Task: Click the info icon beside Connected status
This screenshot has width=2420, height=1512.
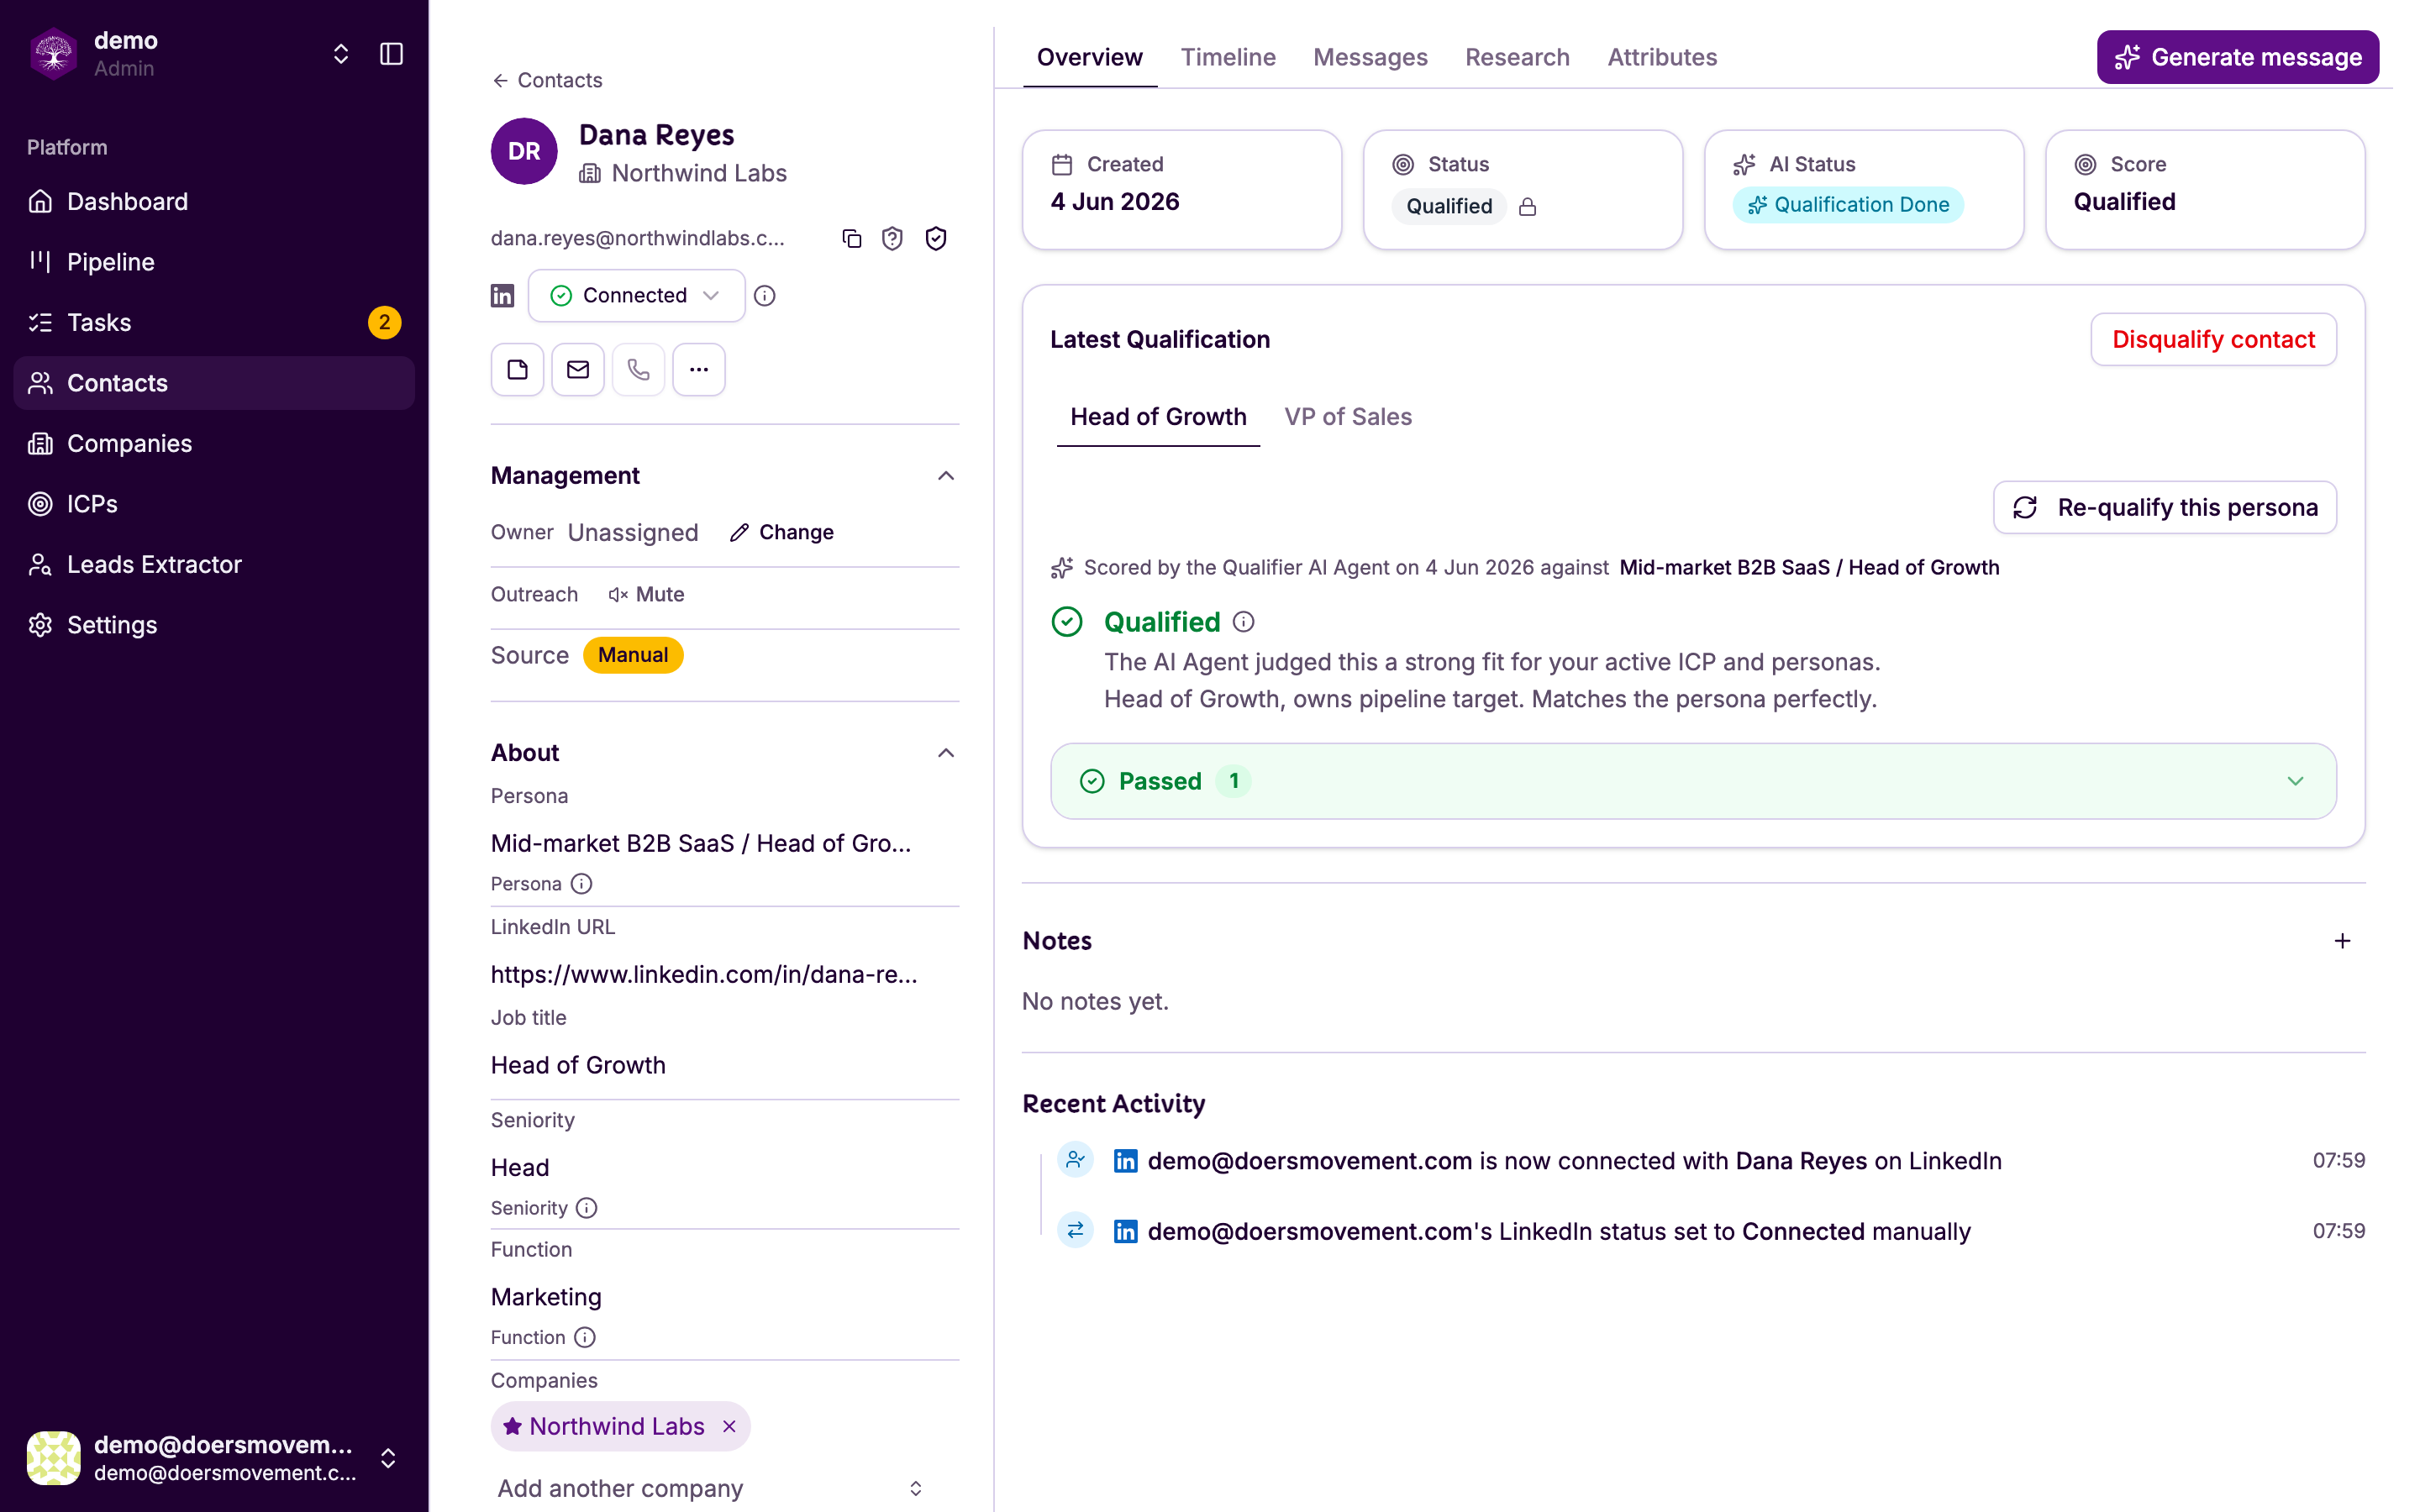Action: (x=765, y=296)
